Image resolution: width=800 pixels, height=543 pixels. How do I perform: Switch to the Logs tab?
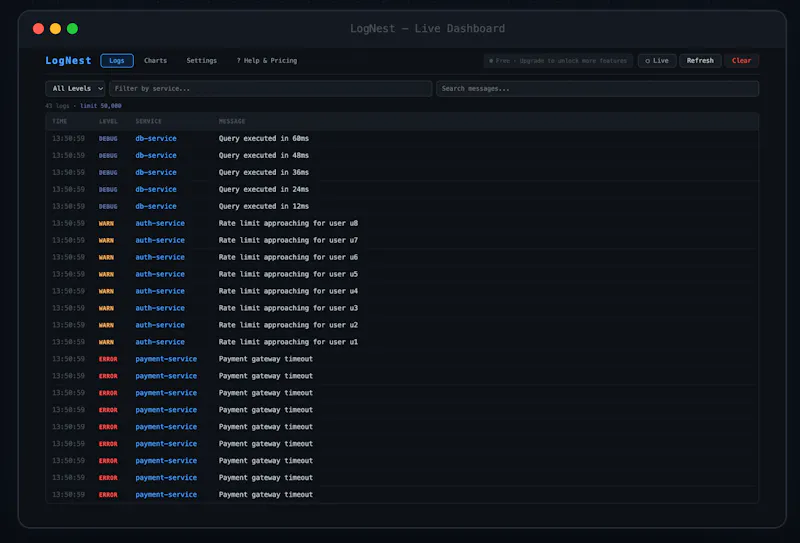(x=117, y=60)
